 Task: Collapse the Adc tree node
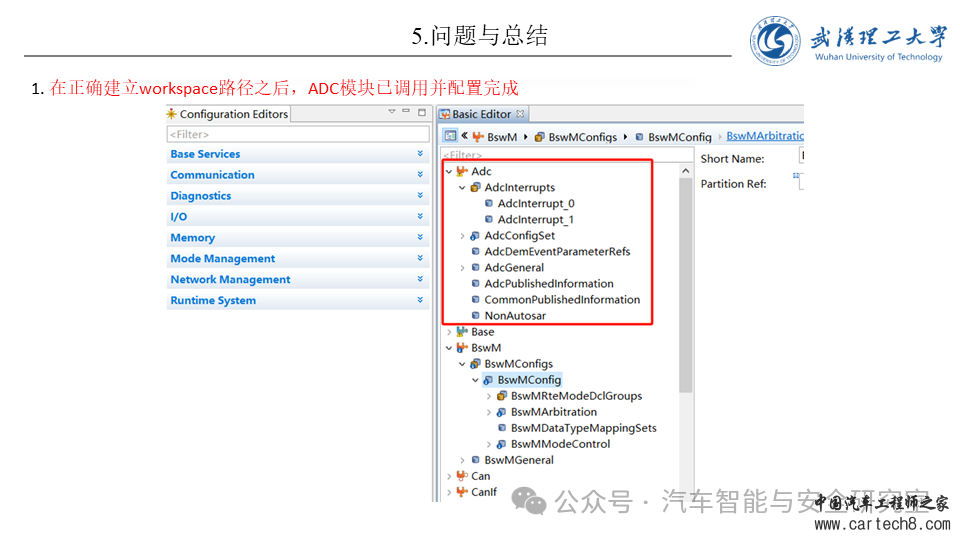(x=449, y=171)
